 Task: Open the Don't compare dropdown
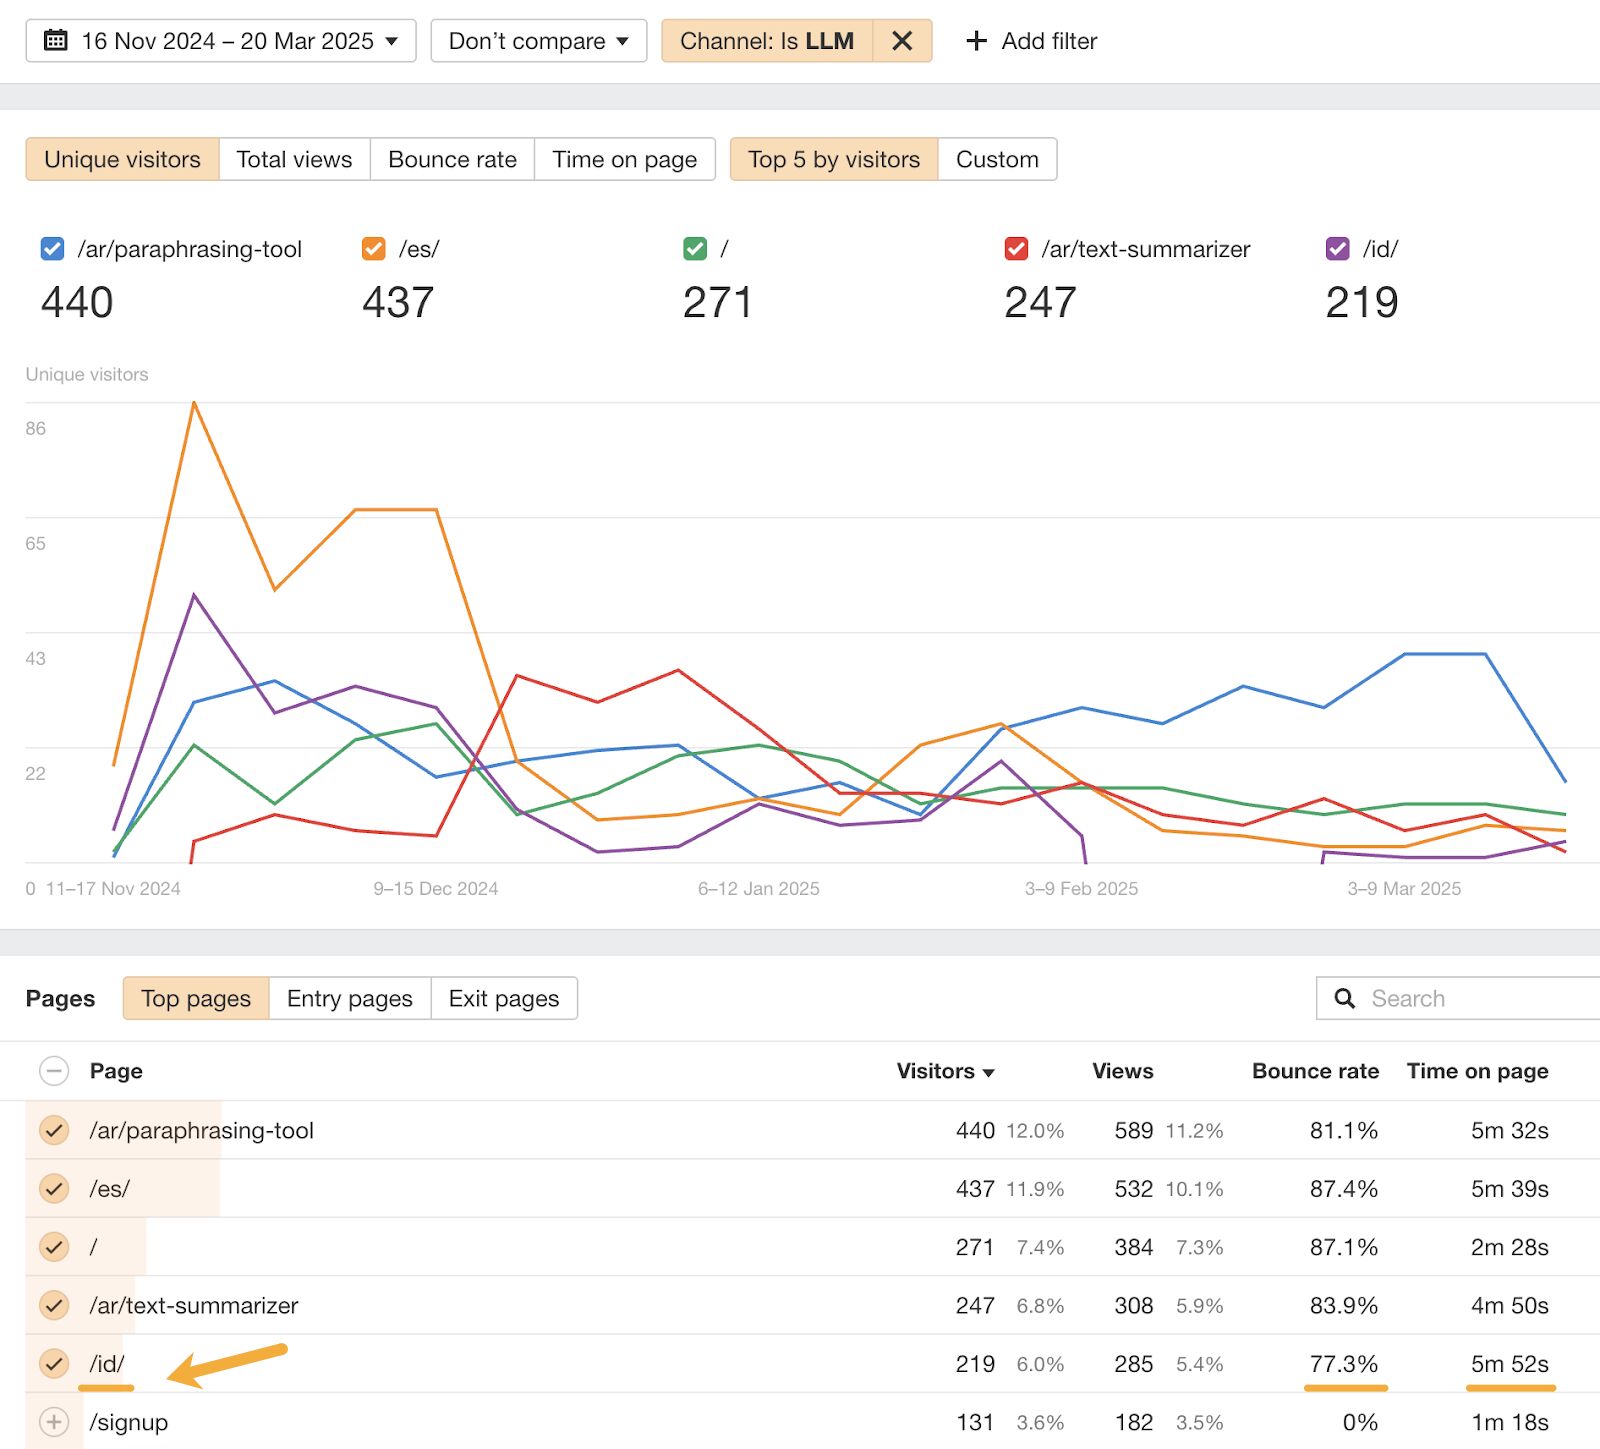[538, 41]
